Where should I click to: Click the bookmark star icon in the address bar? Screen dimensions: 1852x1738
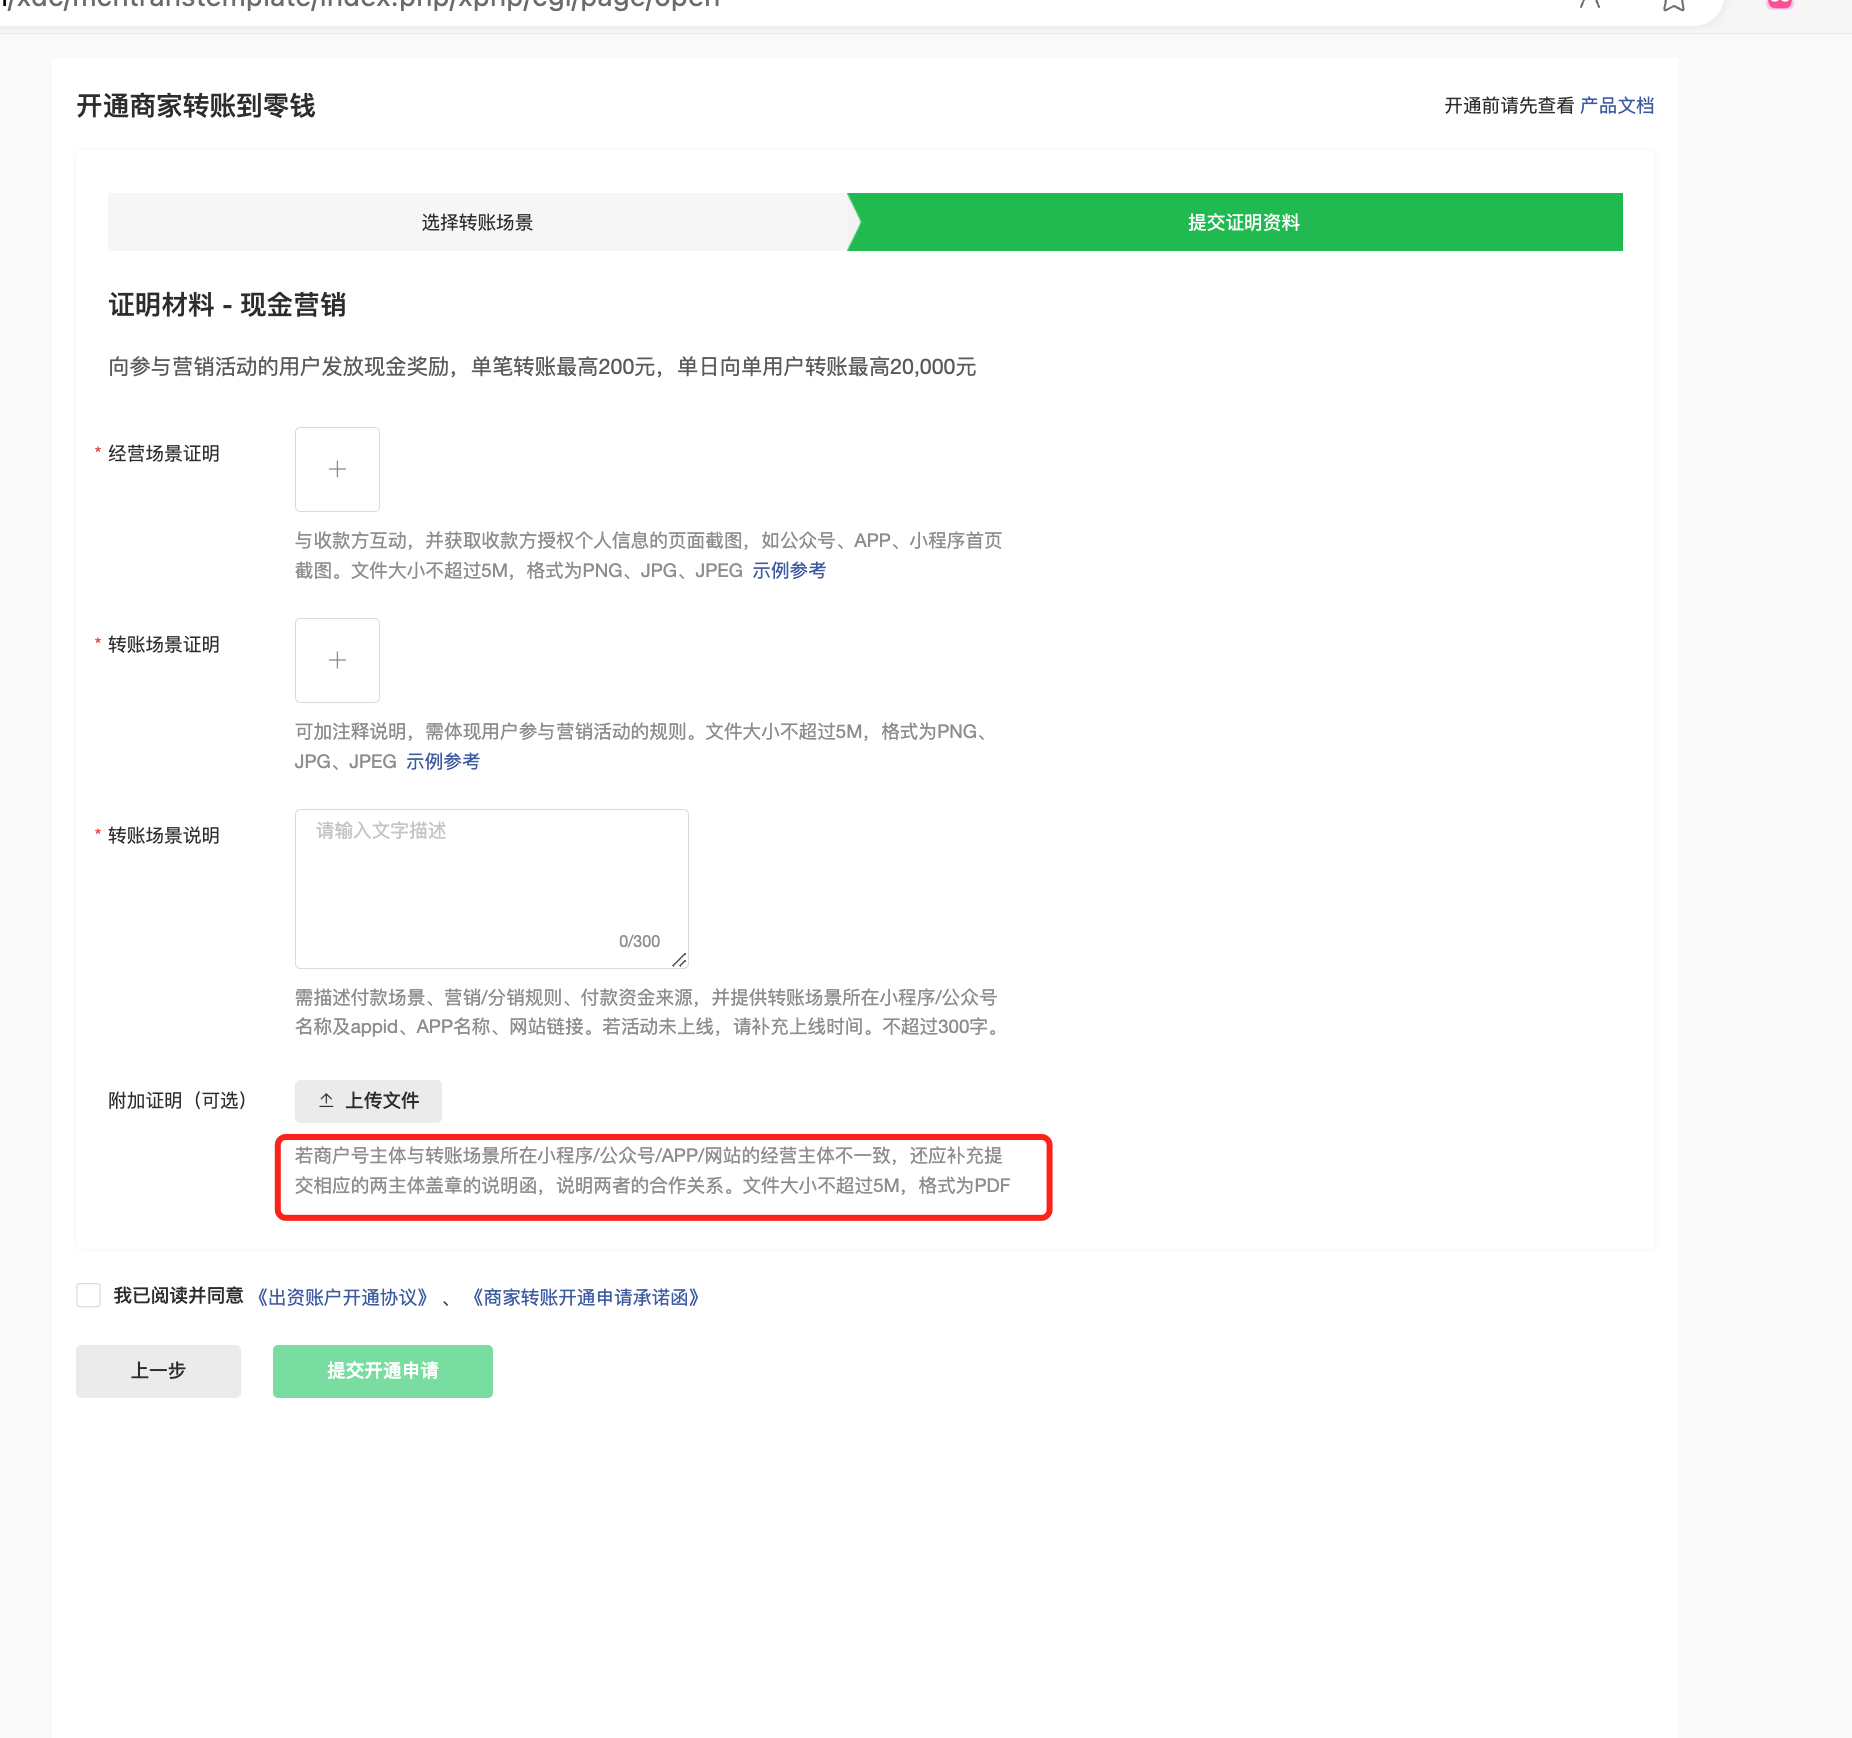[x=1673, y=4]
